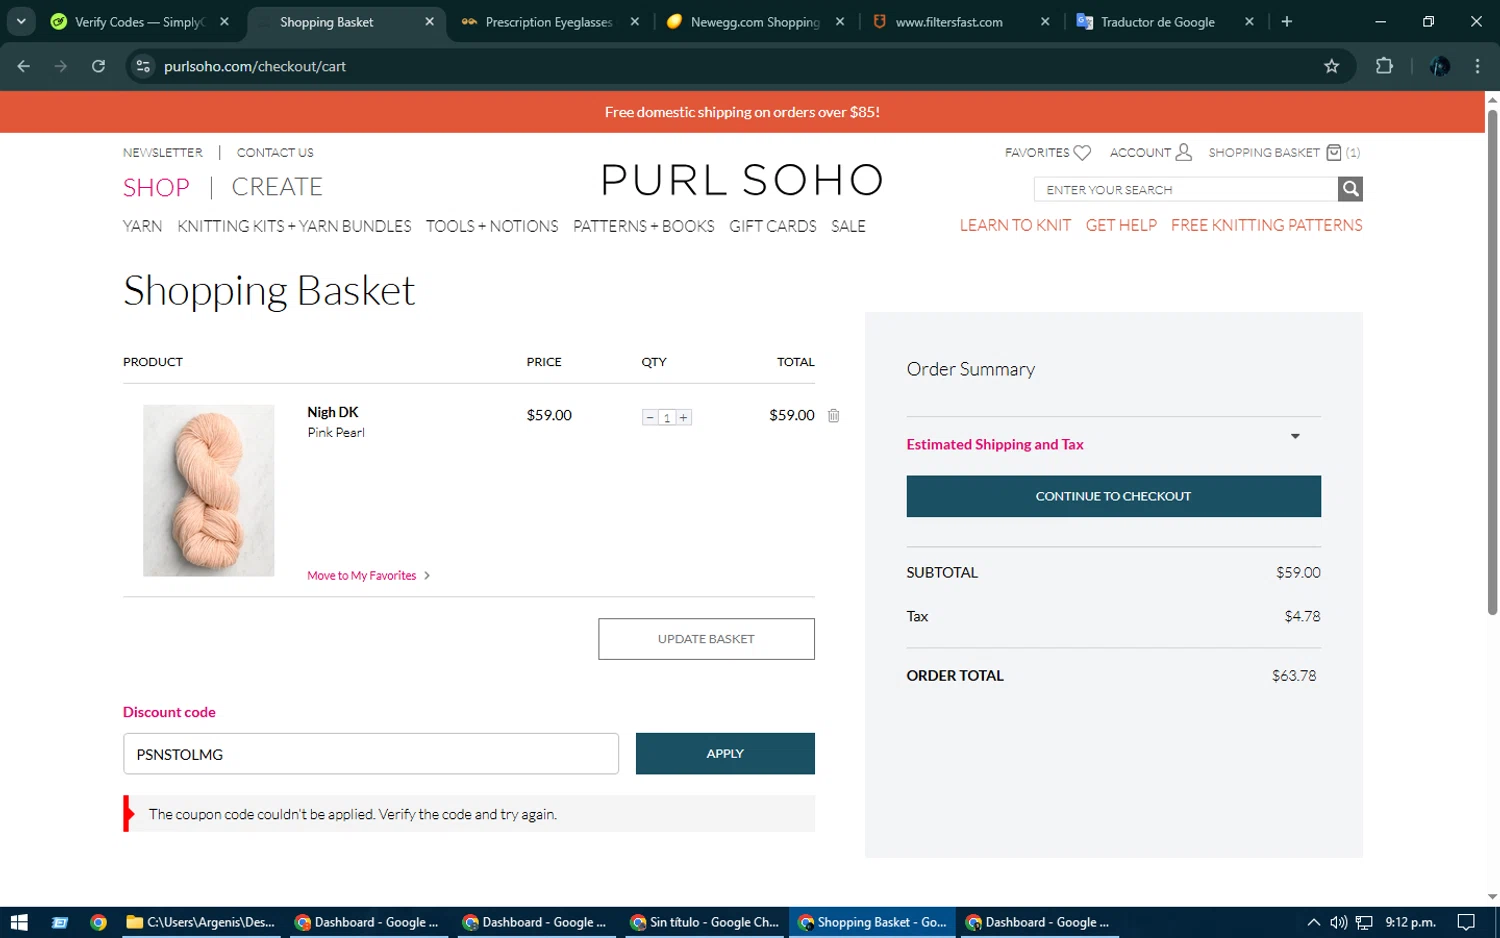Click the search magnifier icon
Image resolution: width=1500 pixels, height=938 pixels.
tap(1350, 189)
